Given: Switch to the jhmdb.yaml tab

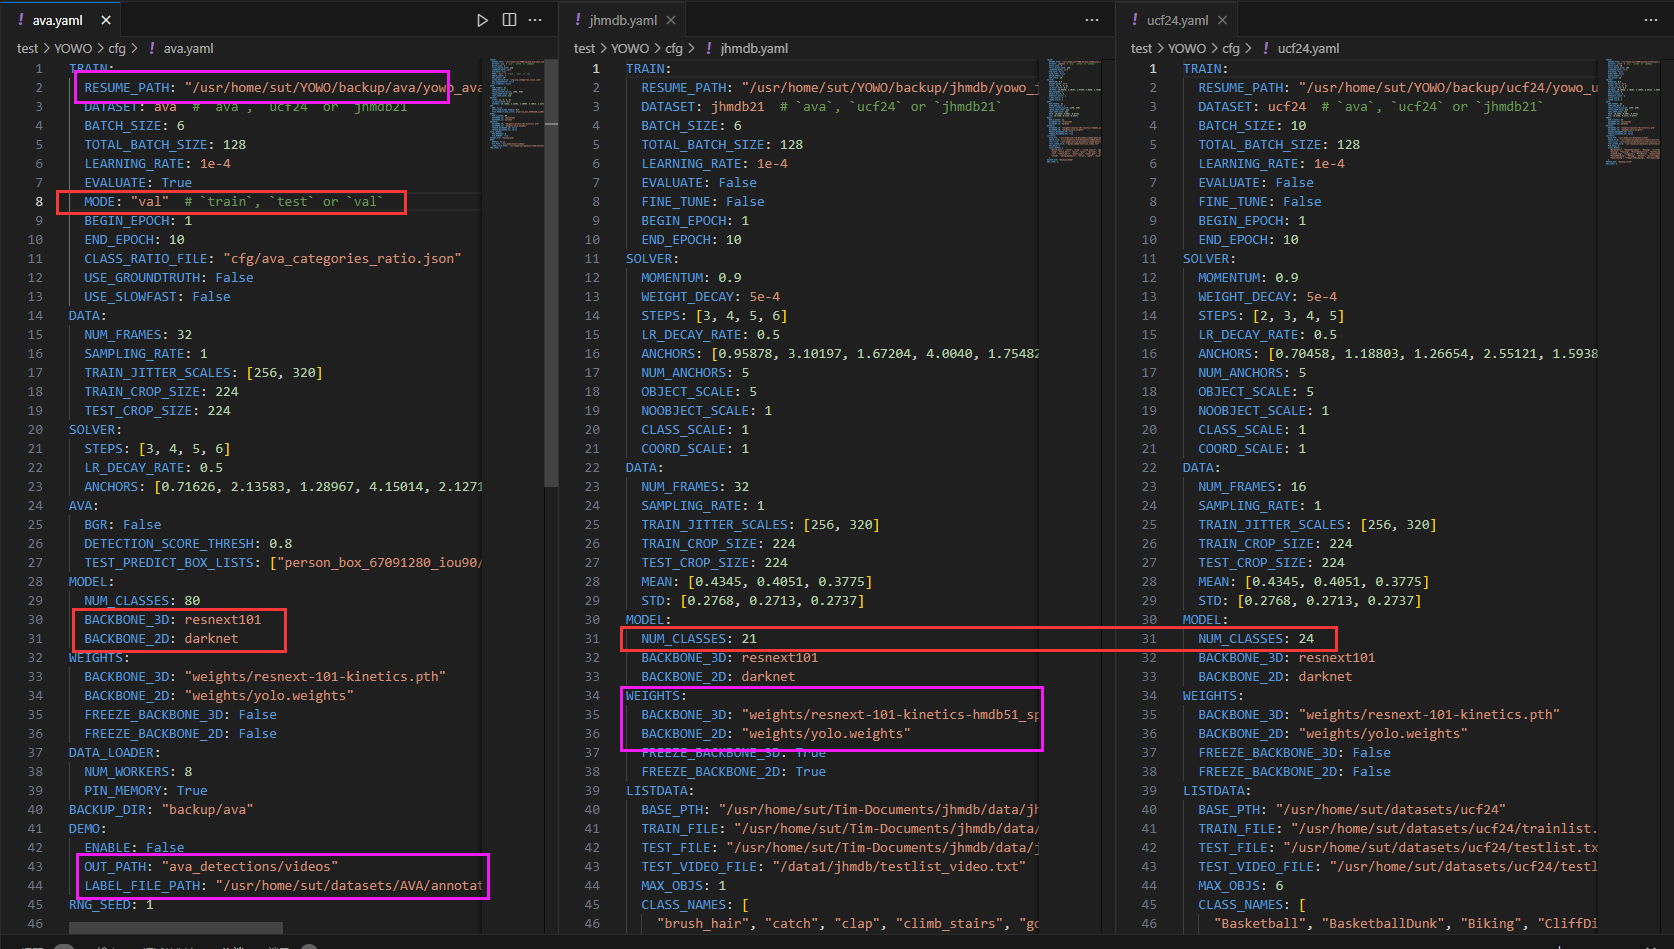Looking at the screenshot, I should [x=622, y=20].
